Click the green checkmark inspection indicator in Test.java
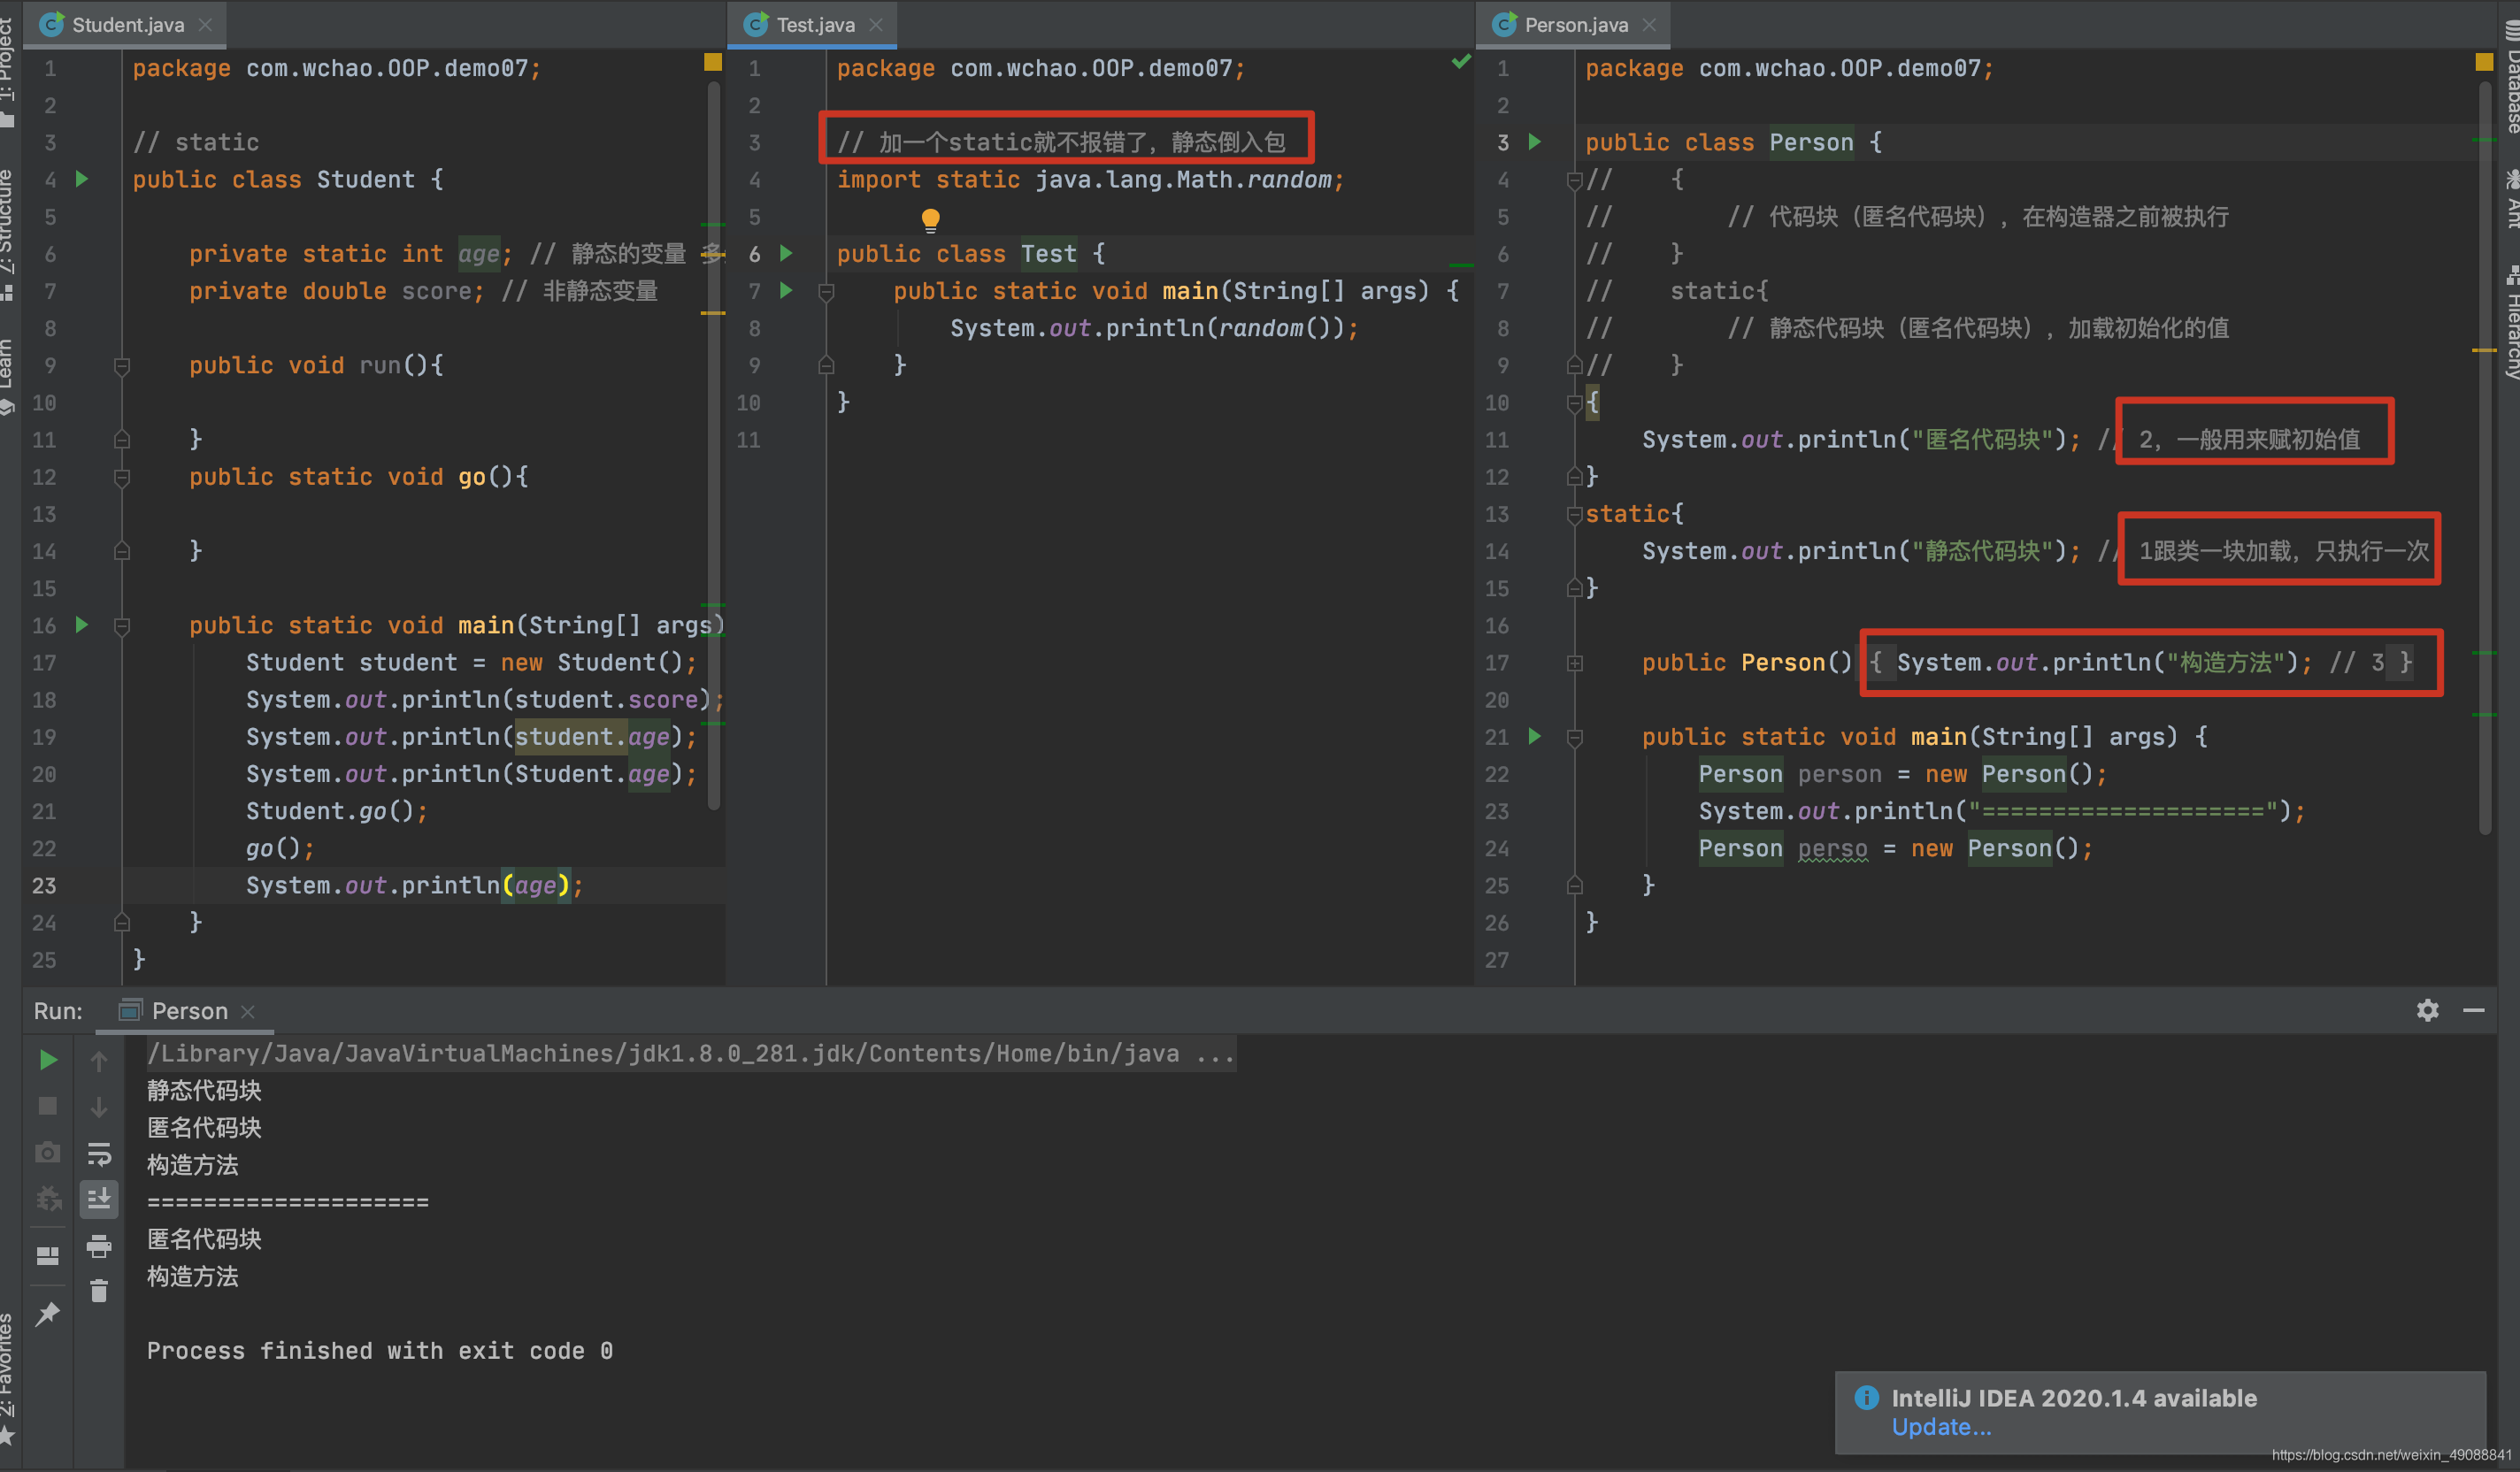 pyautogui.click(x=1461, y=62)
